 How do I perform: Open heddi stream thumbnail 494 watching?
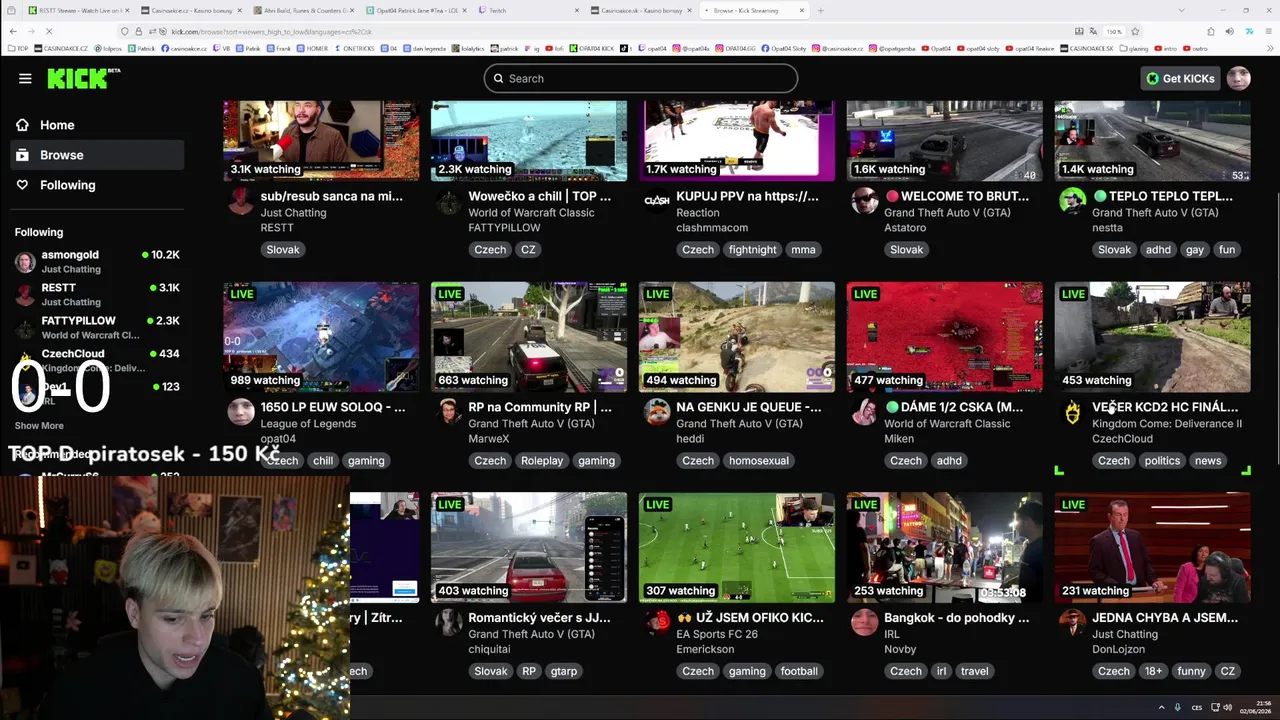[737, 337]
